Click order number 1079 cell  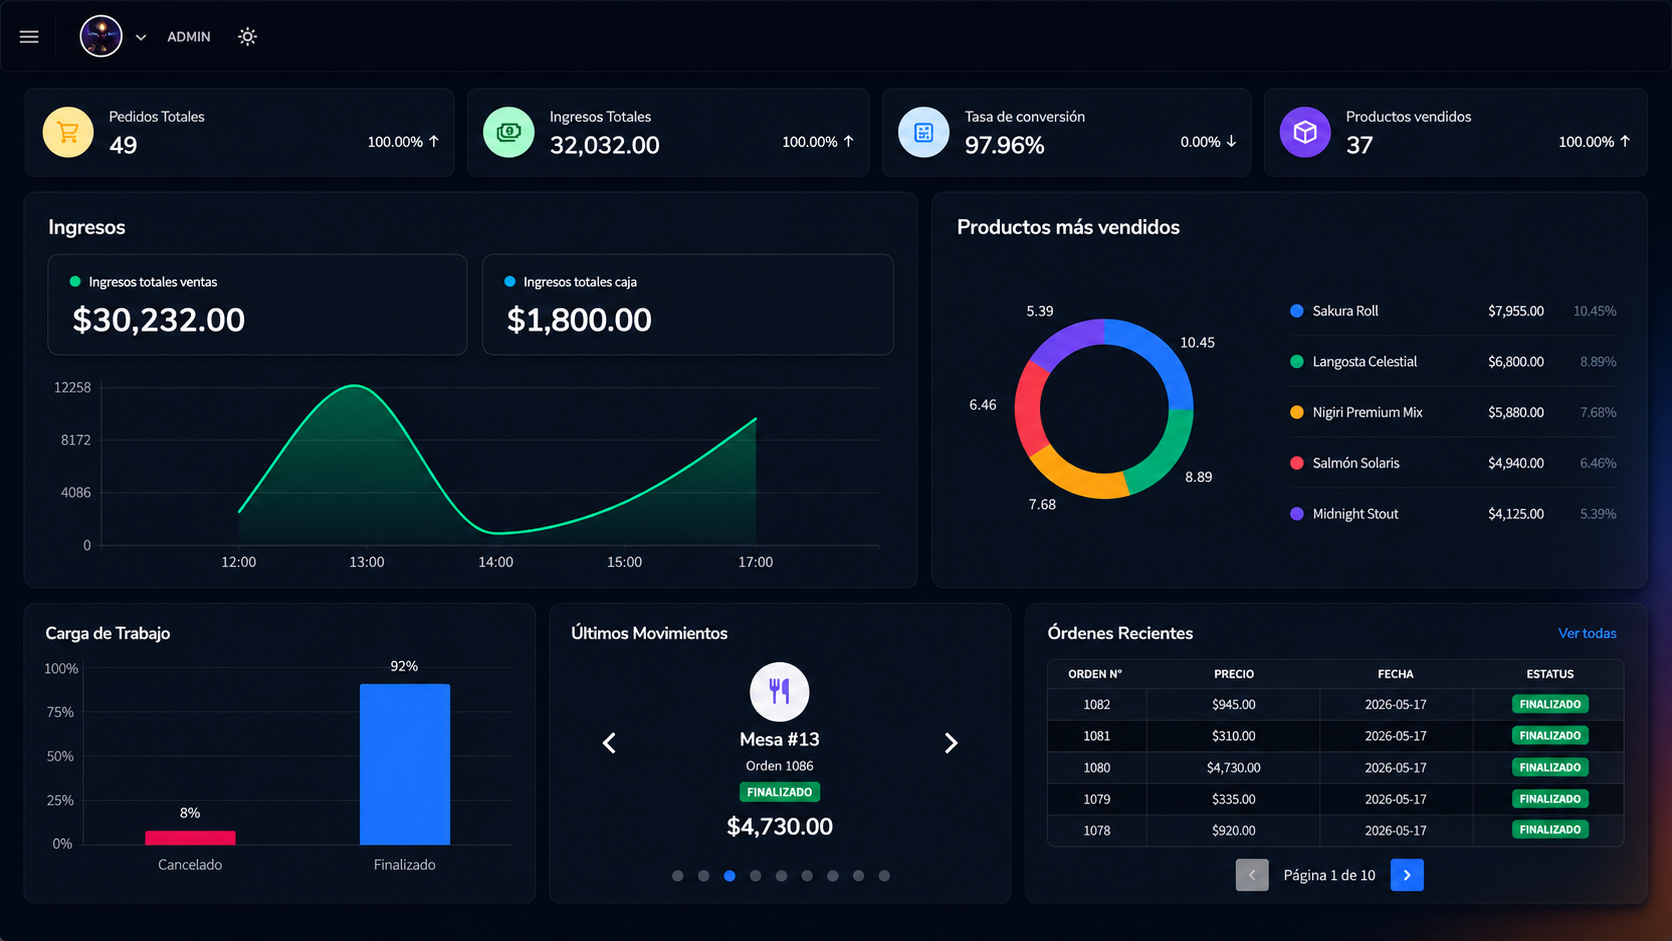tap(1097, 799)
